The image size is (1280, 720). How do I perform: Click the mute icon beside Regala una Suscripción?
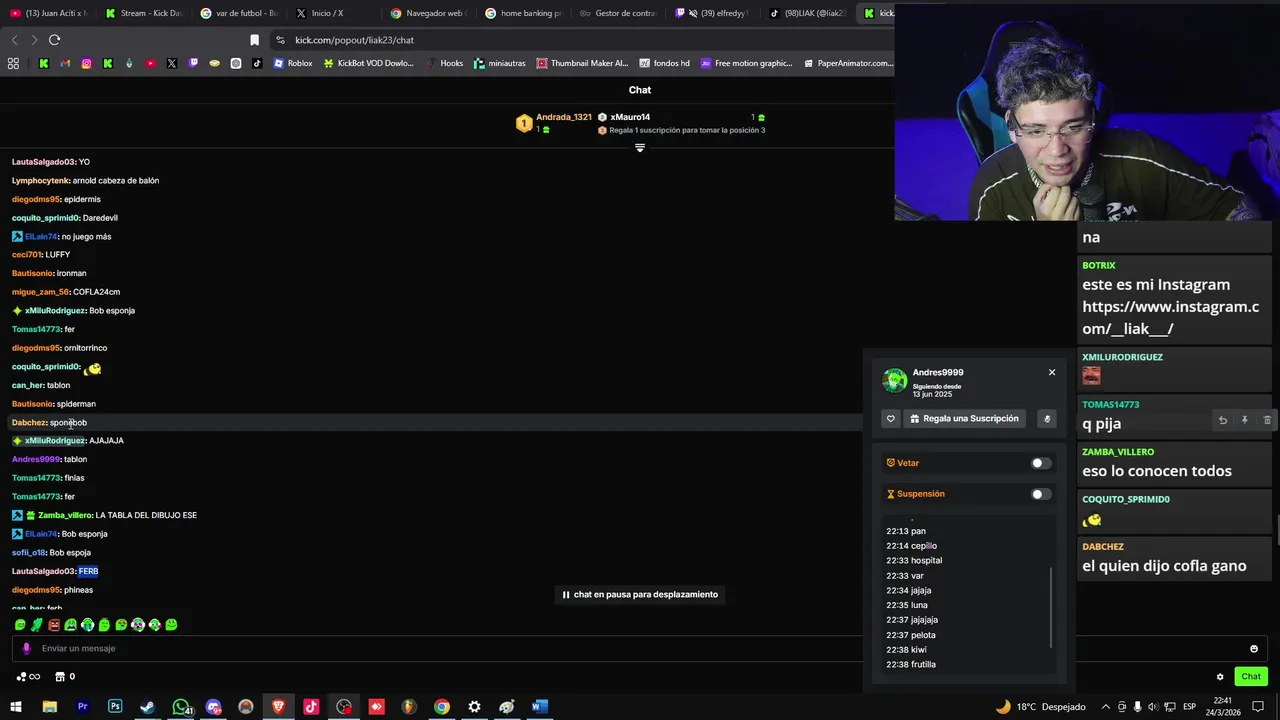[x=1047, y=419]
